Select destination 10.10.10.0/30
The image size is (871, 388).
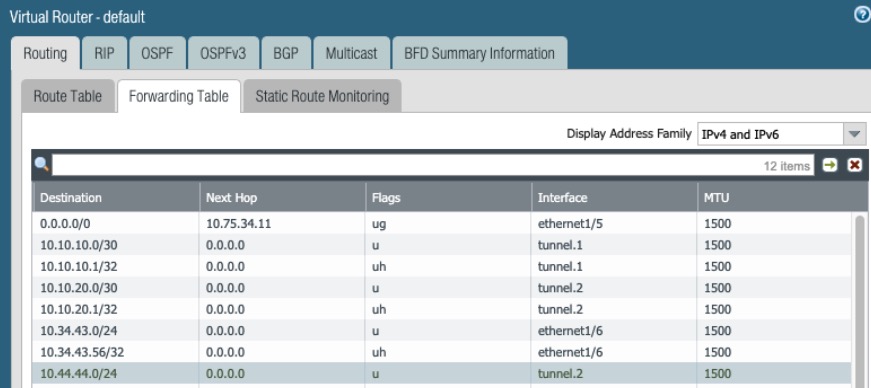(78, 245)
